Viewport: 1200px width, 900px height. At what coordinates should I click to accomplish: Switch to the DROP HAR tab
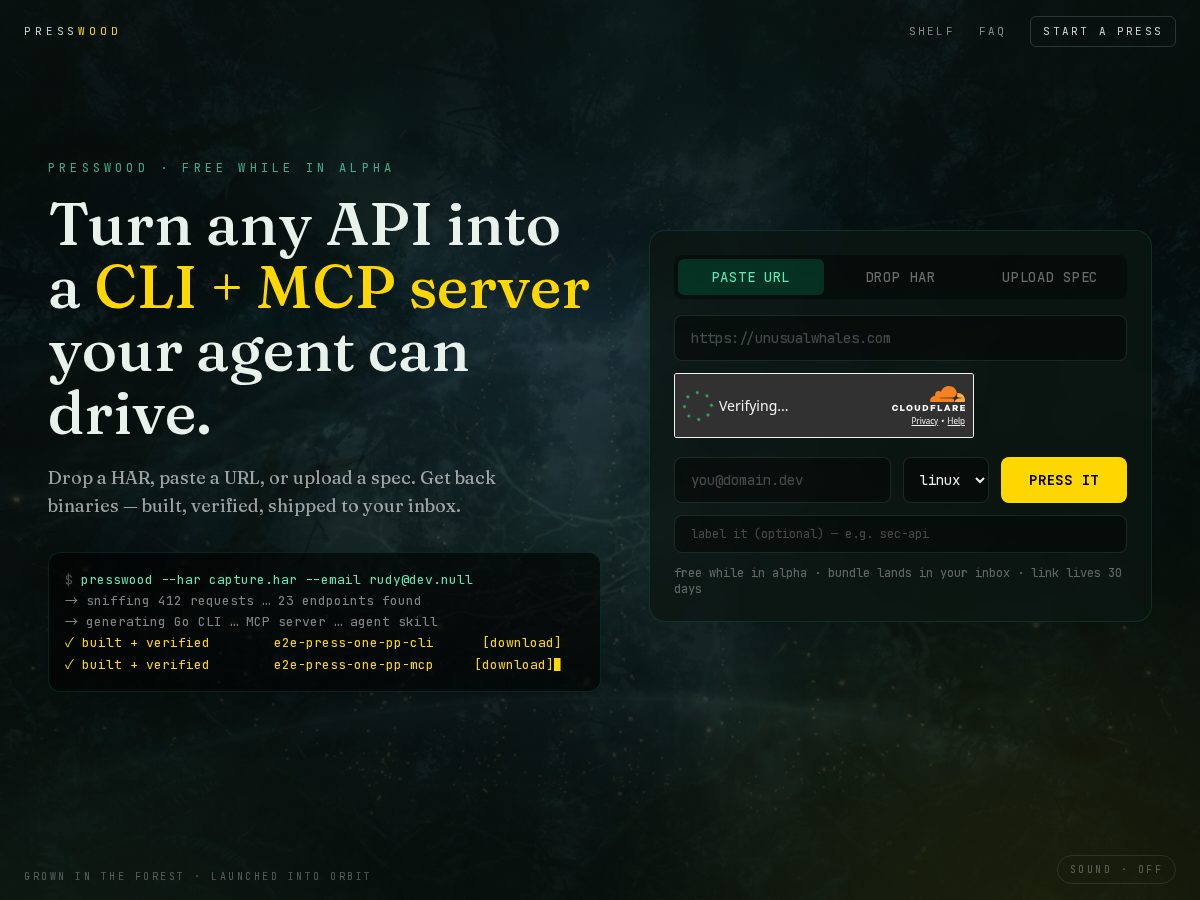click(x=900, y=277)
